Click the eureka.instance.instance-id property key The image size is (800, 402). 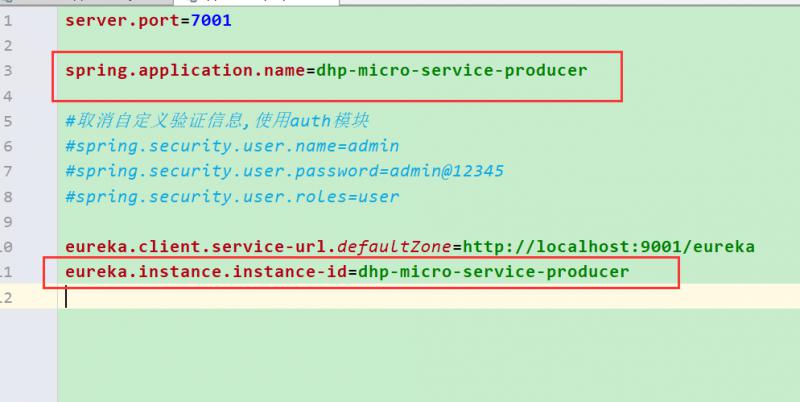tap(206, 272)
